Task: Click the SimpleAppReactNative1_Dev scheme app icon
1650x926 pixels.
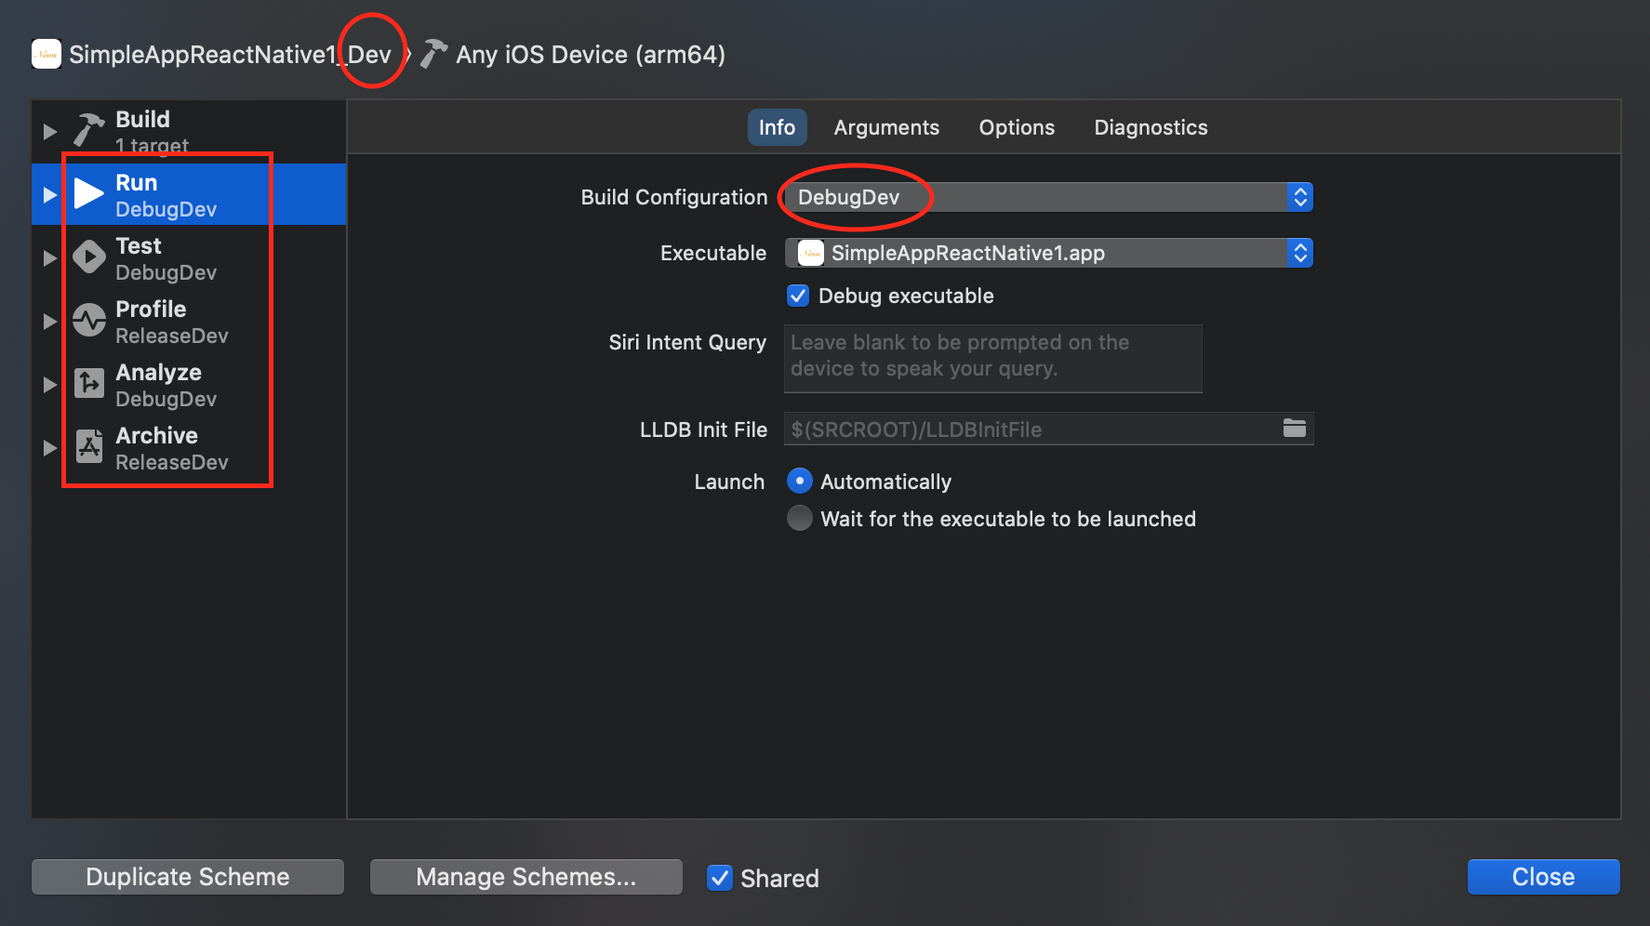Action: coord(46,54)
